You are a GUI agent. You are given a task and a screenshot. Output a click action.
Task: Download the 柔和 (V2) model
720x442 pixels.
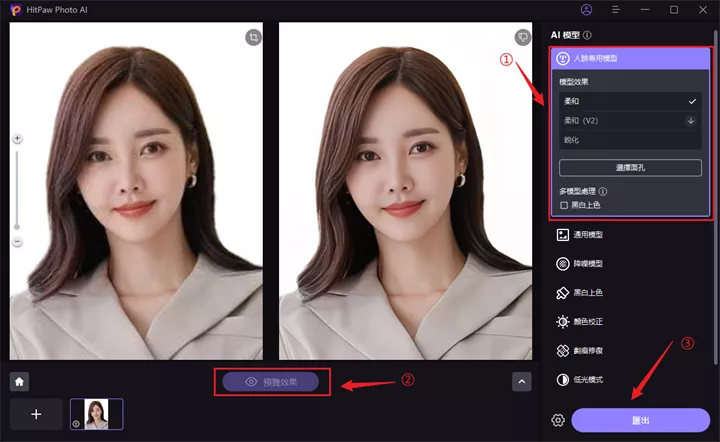690,121
